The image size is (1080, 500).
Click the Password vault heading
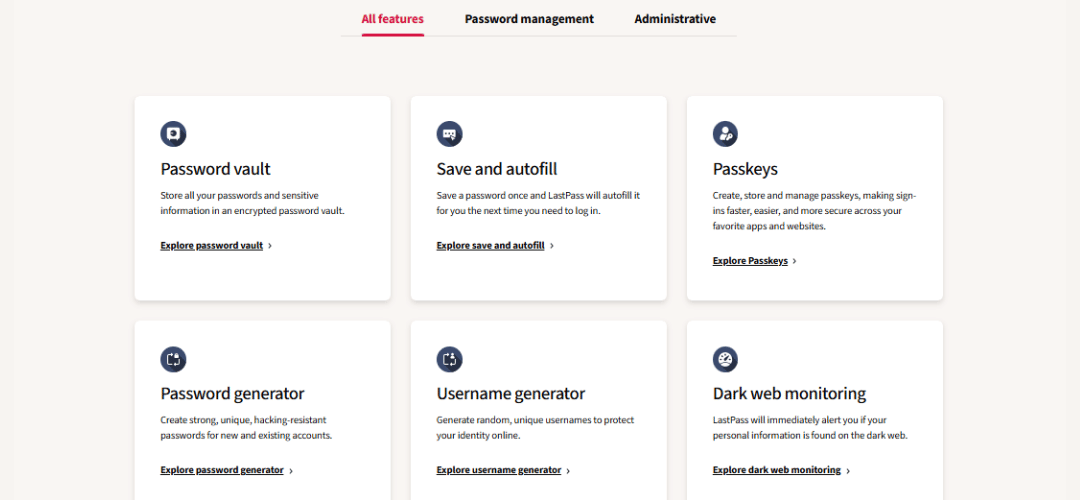pyautogui.click(x=216, y=169)
